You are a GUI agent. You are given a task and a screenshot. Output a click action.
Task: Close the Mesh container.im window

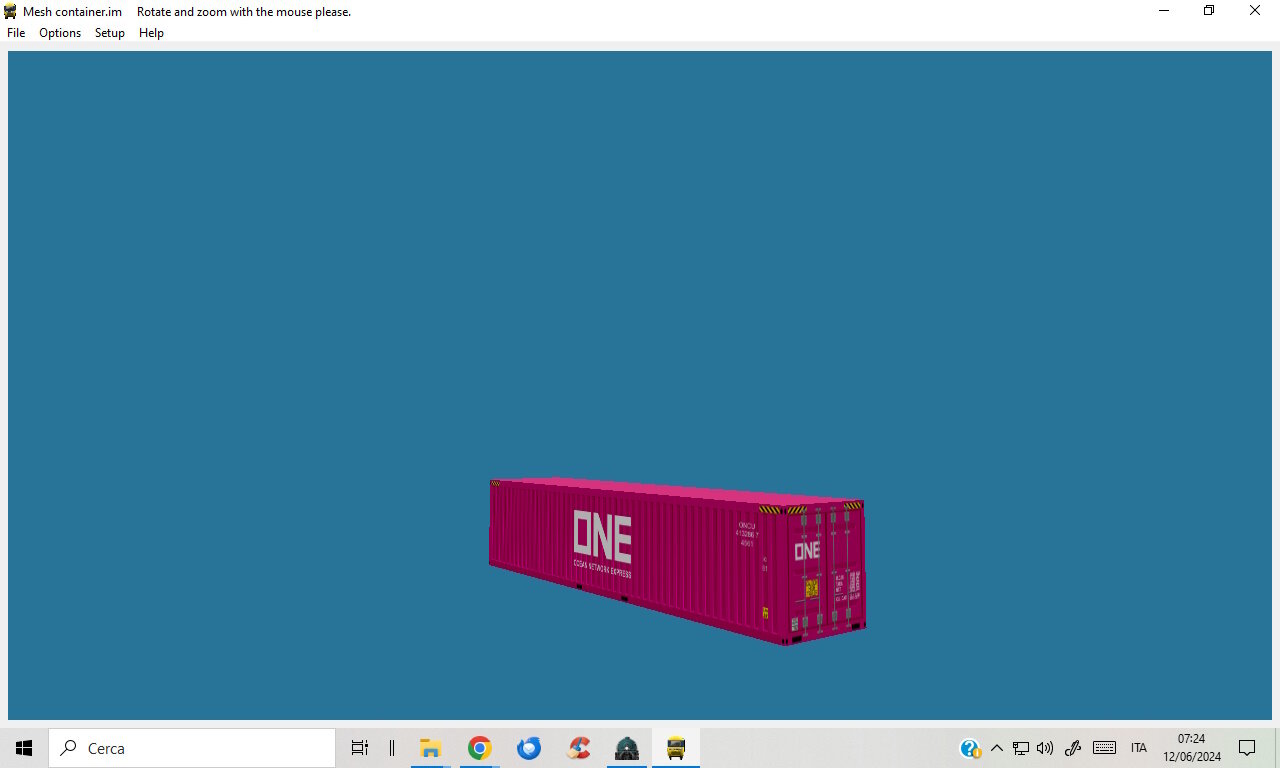[x=1255, y=11]
